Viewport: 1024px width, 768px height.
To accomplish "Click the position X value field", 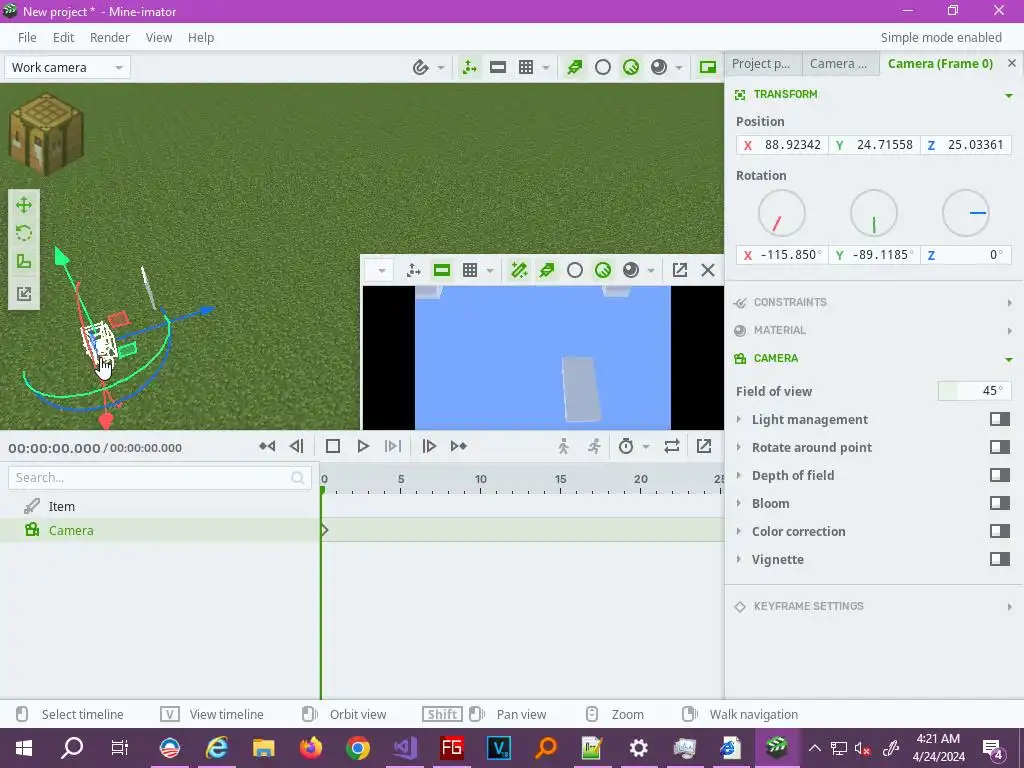I will [x=782, y=145].
